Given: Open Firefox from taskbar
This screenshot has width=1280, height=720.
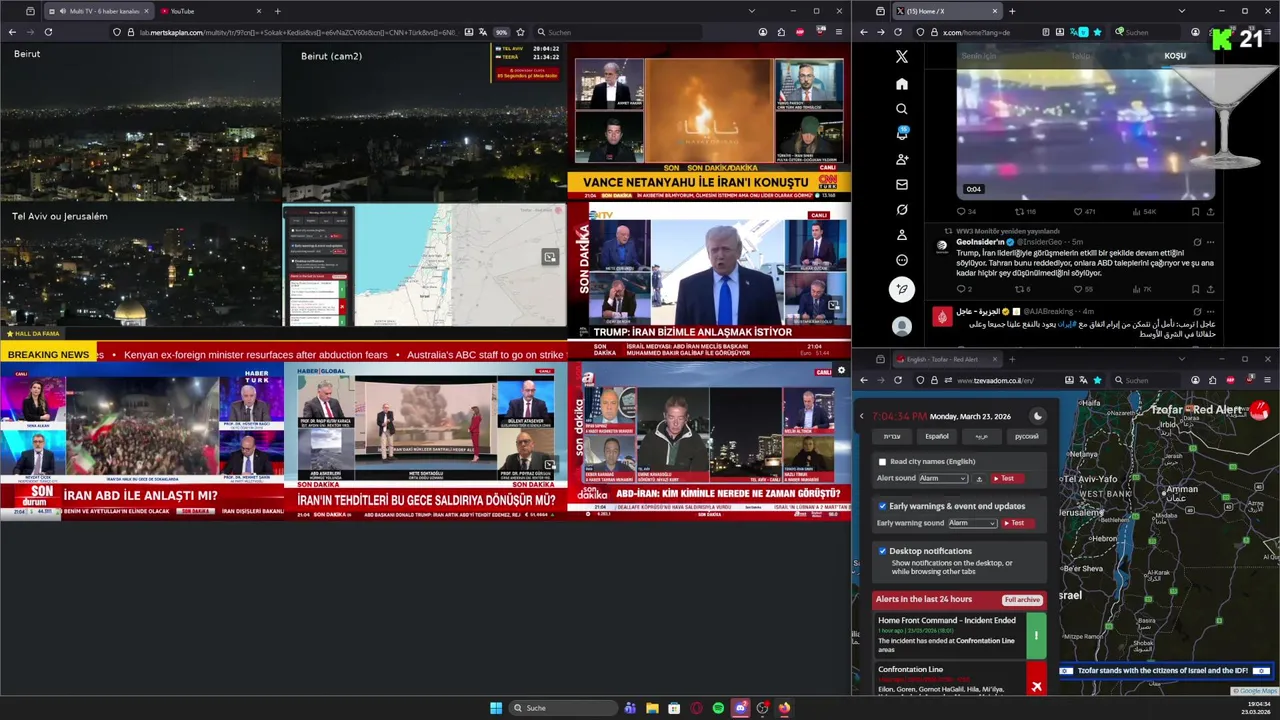Looking at the screenshot, I should click(x=784, y=708).
